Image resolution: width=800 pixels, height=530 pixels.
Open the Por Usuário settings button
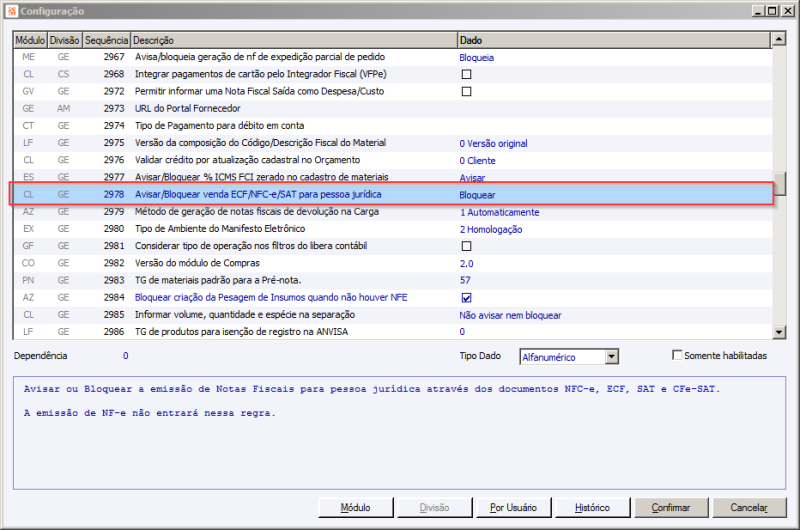[513, 508]
